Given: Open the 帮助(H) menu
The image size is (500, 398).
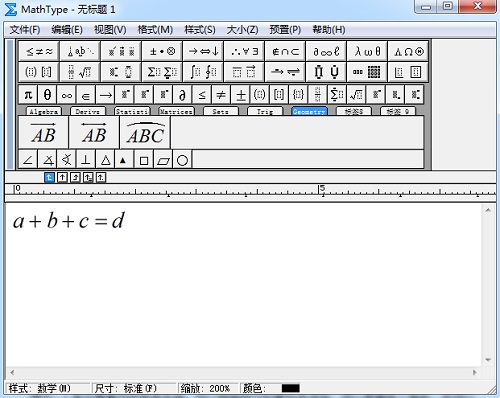Looking at the screenshot, I should tap(329, 30).
